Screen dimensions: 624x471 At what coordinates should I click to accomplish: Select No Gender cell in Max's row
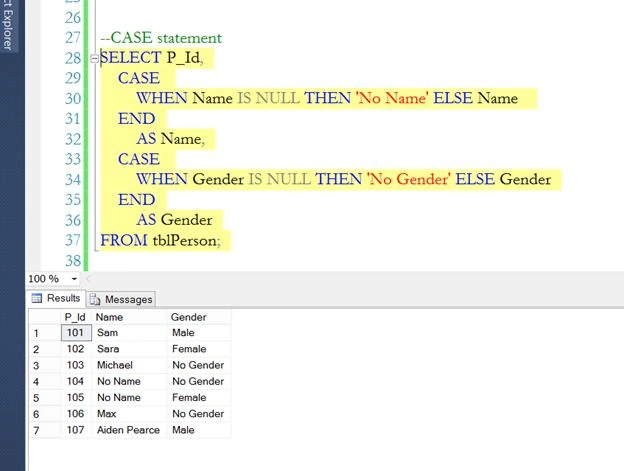click(199, 414)
